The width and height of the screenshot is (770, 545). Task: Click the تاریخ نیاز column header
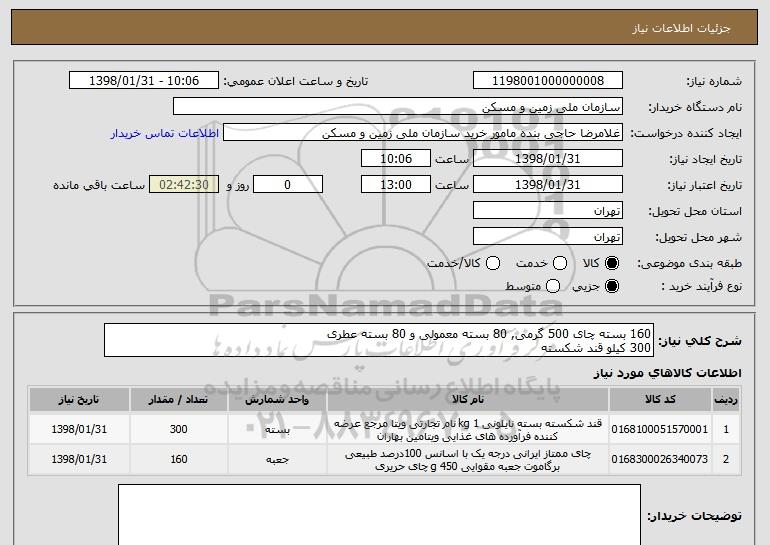[x=79, y=399]
